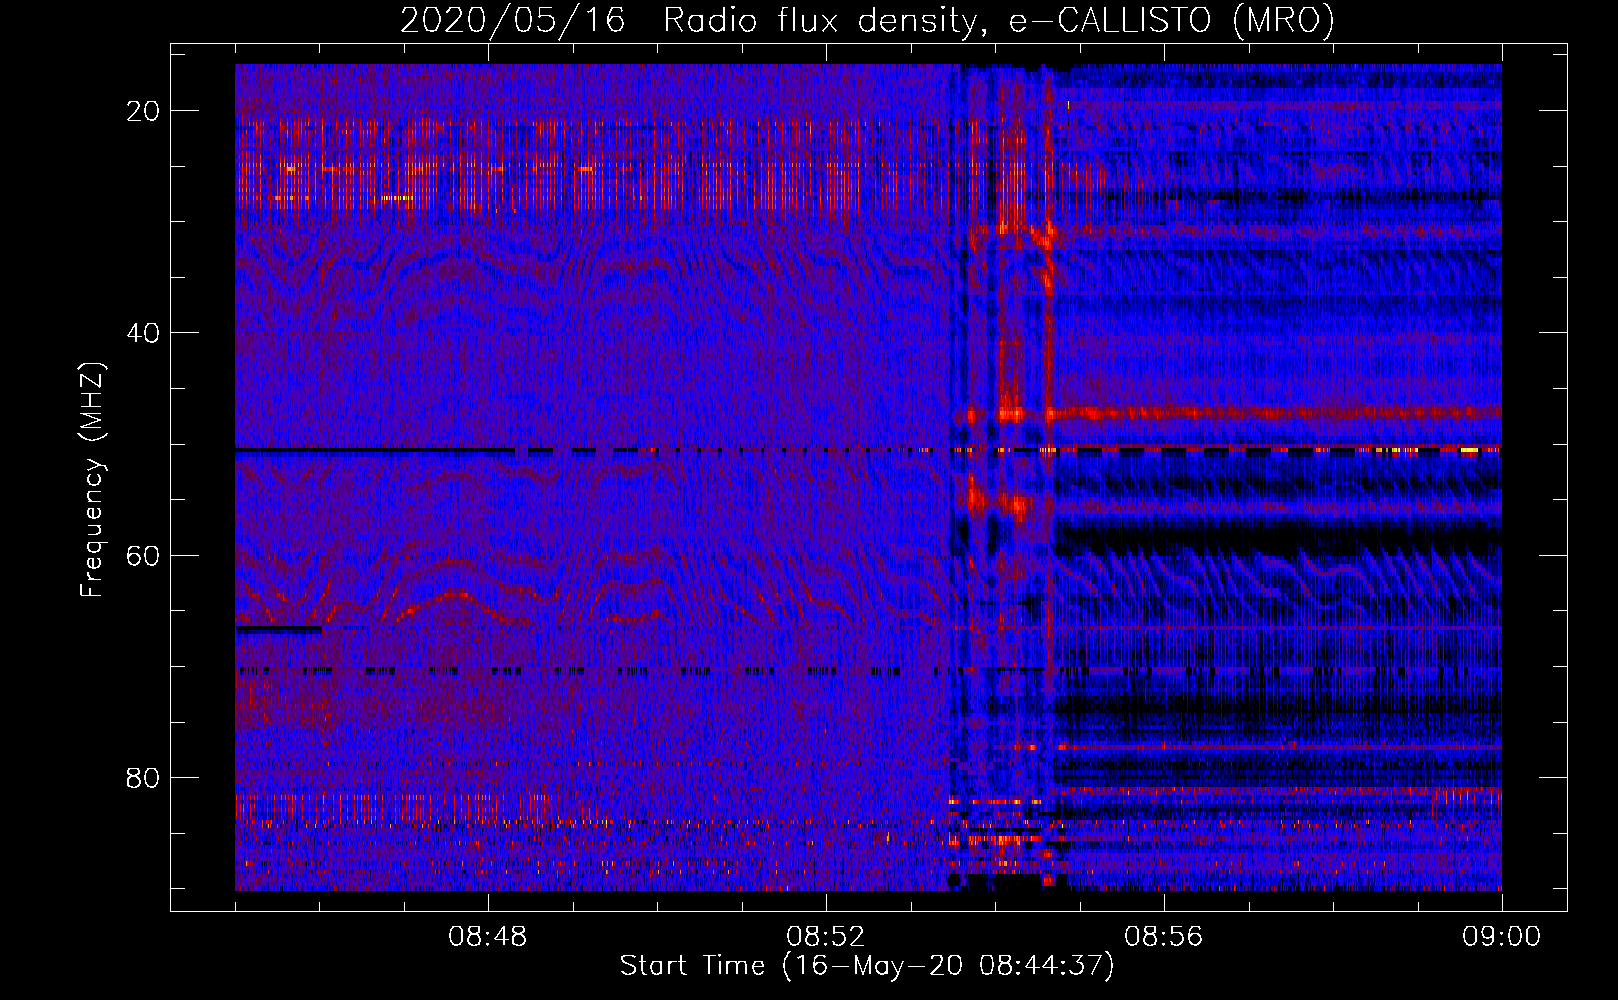Screen dimensions: 1618x1000
Task: Click the 08:56 time tick label
Action: pos(1164,937)
